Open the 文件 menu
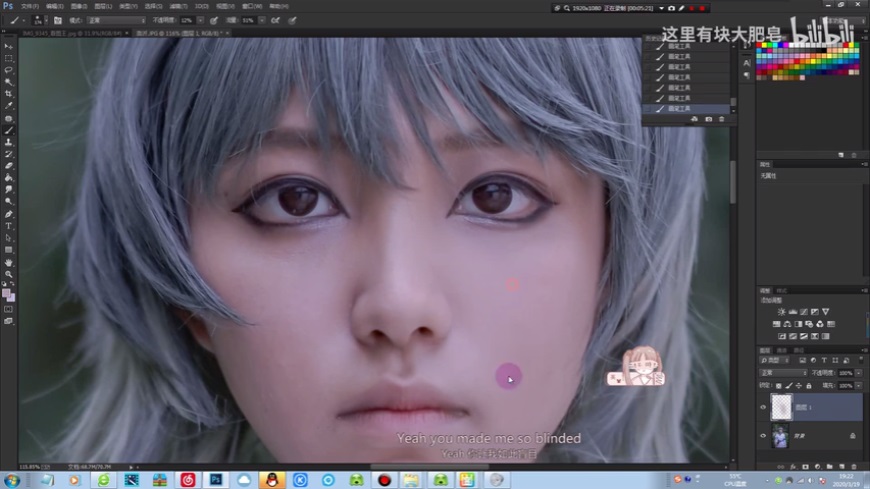Screen dimensions: 870x489 coord(29,6)
